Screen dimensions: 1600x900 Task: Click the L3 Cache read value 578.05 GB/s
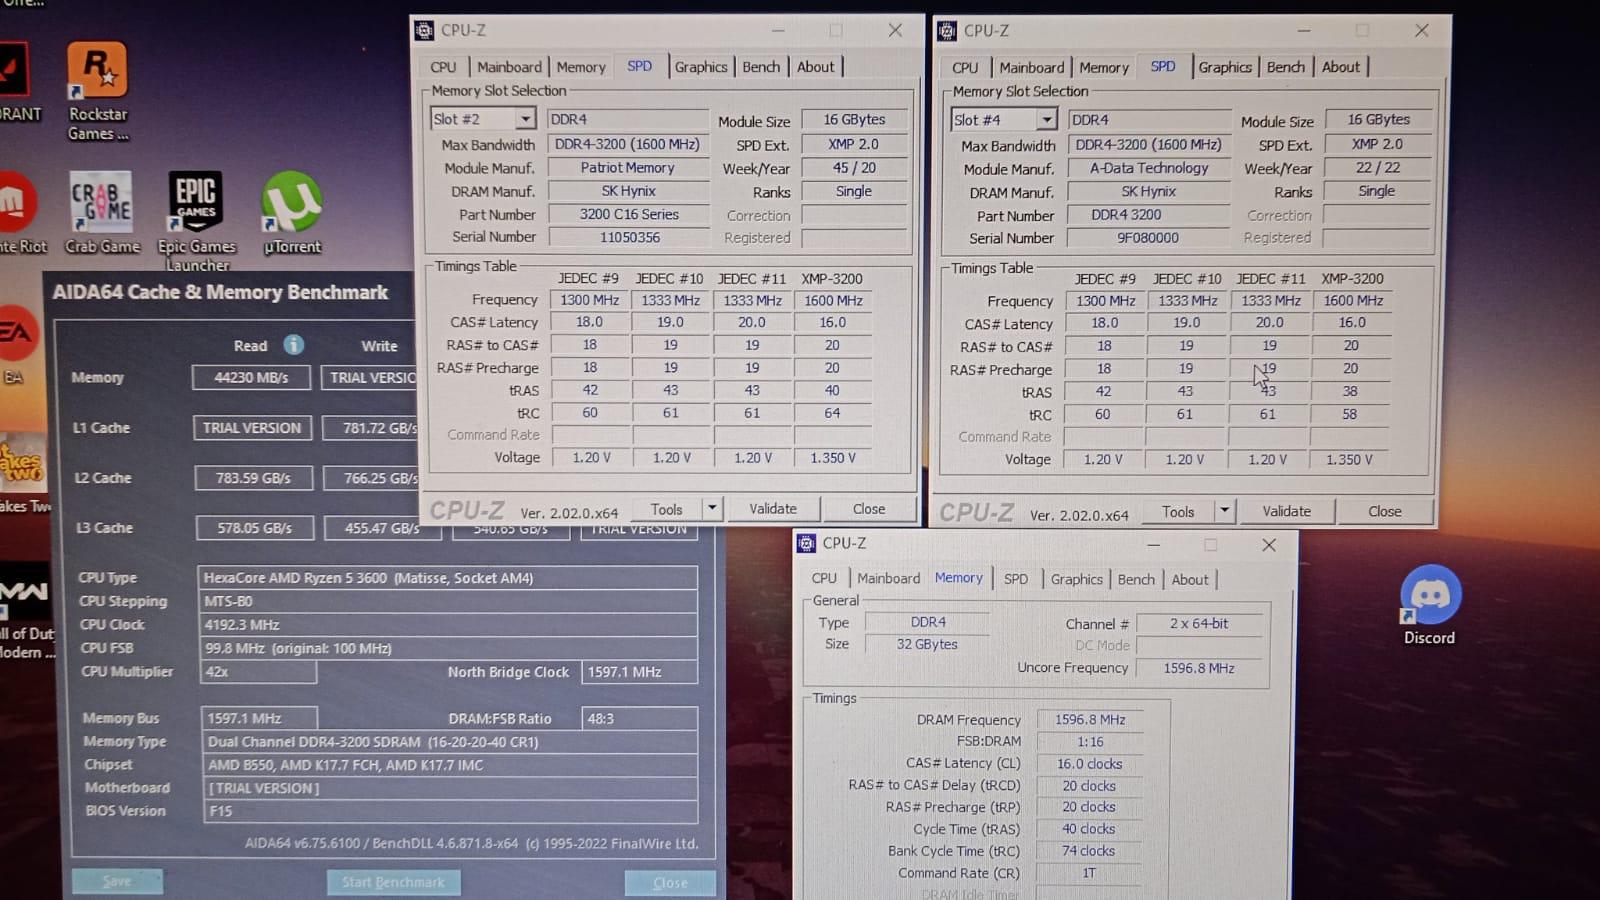[254, 528]
